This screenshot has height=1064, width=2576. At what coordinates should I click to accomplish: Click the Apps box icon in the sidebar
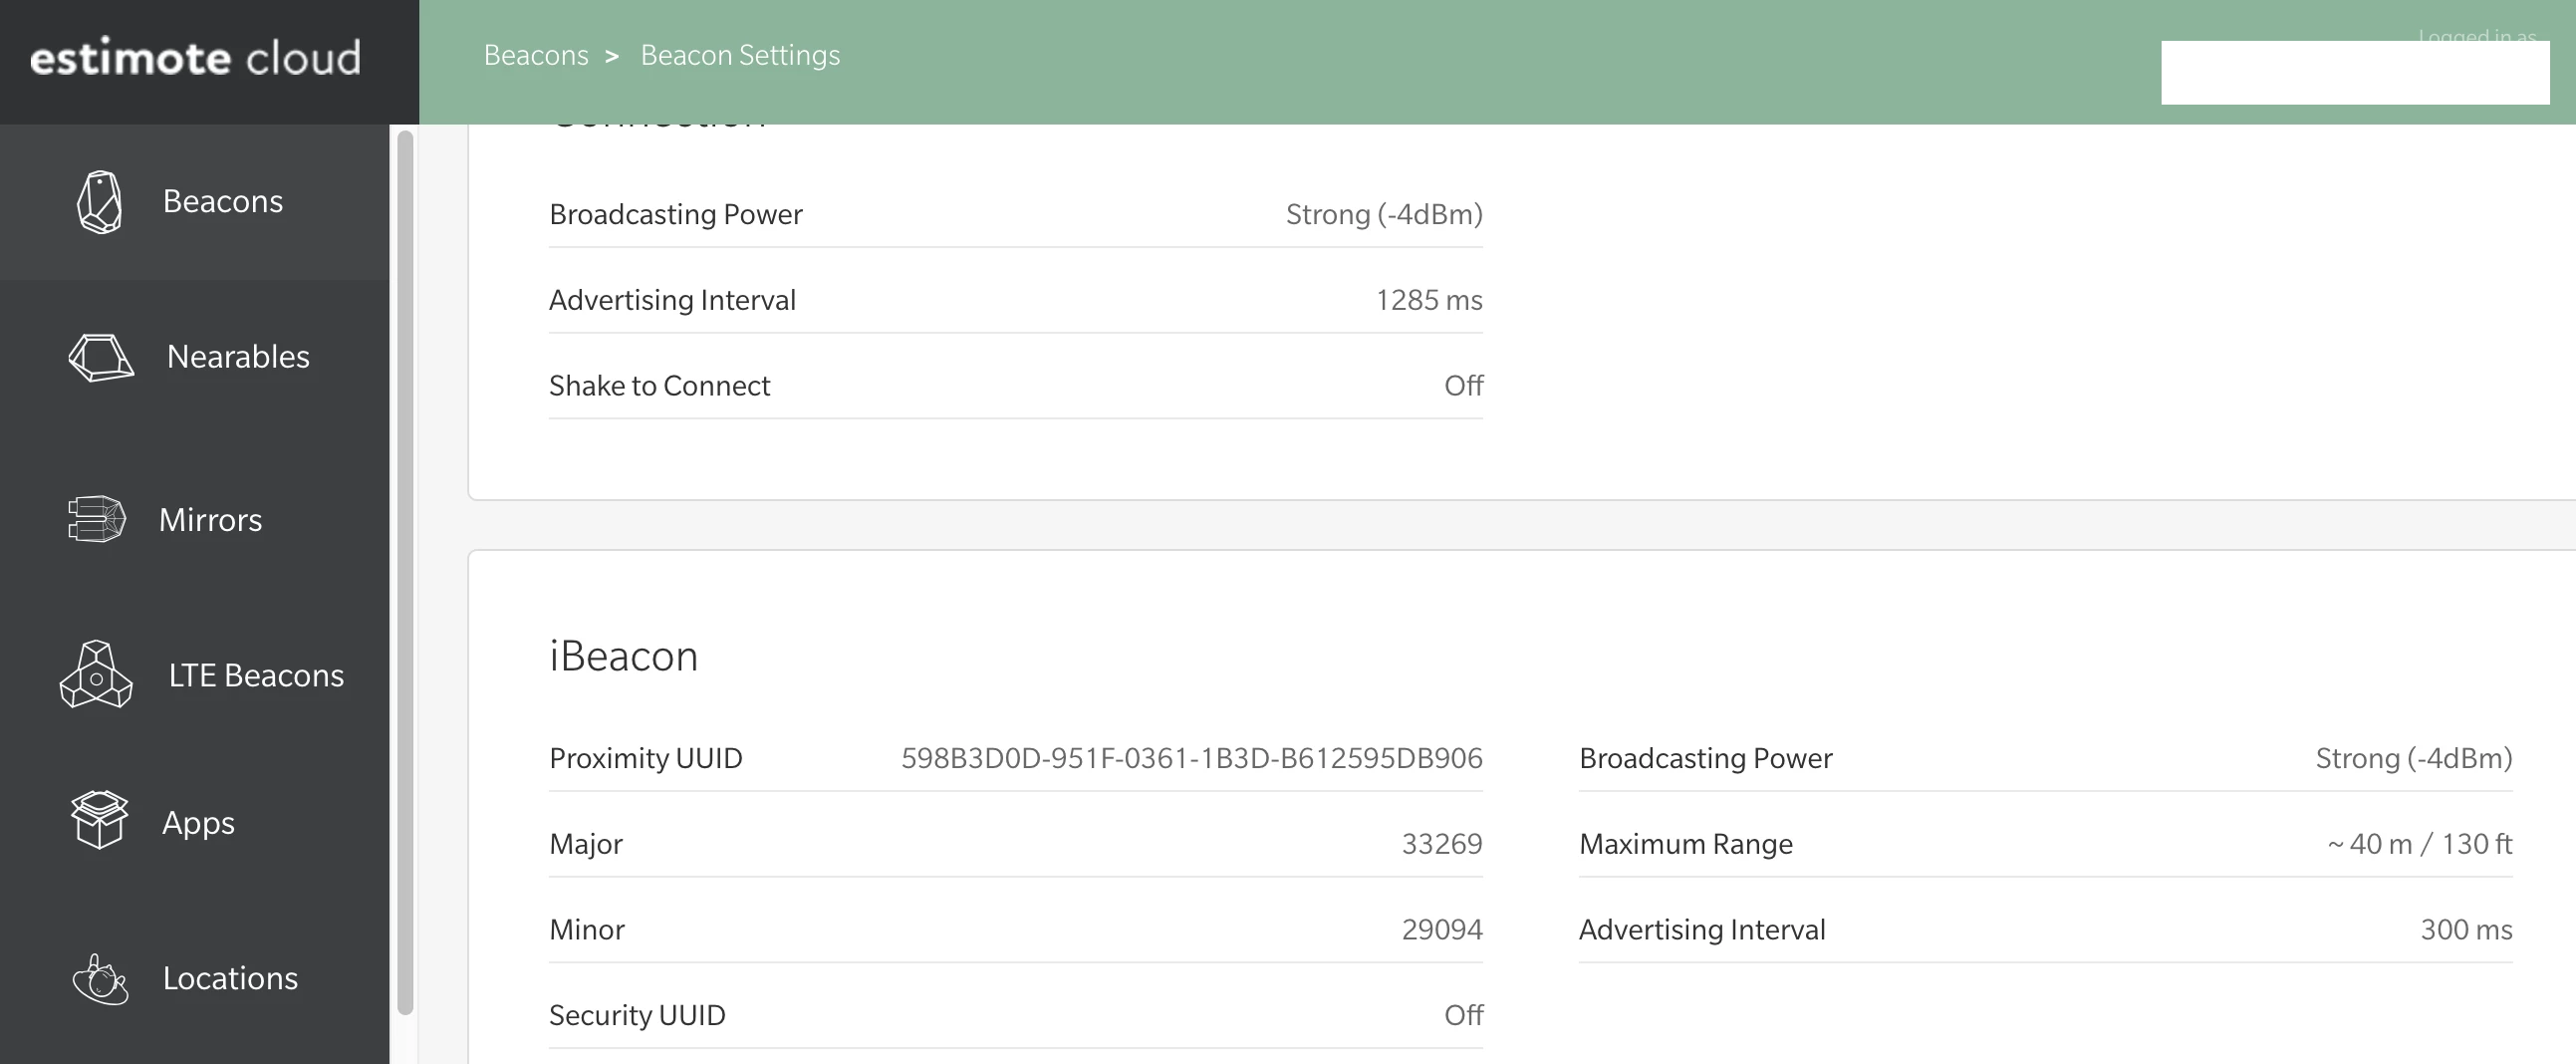[99, 820]
